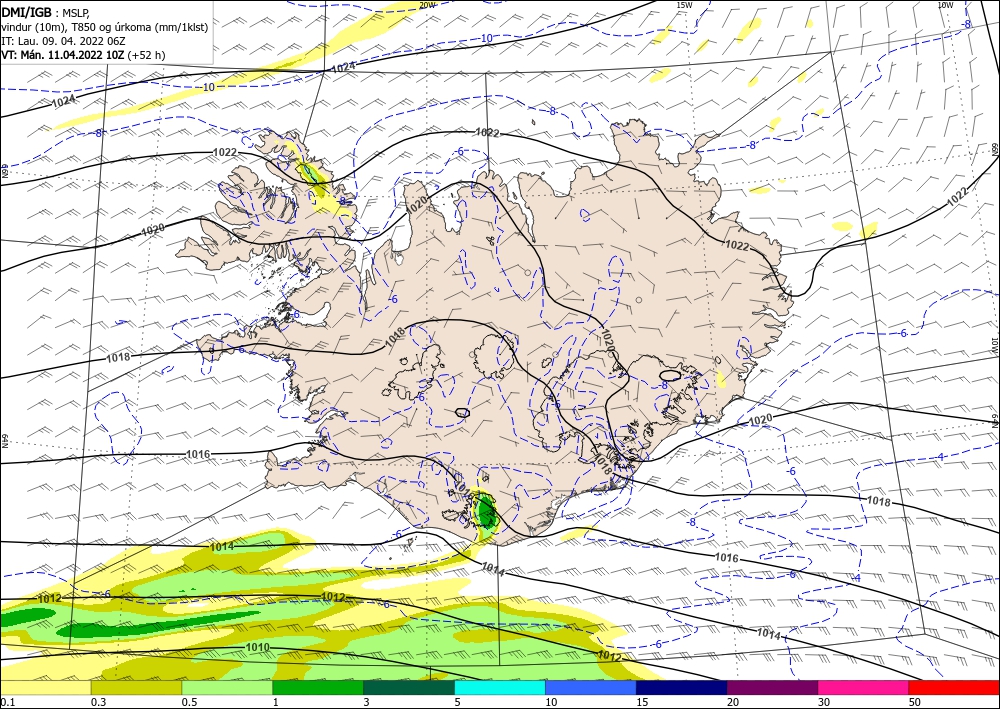Screen dimensions: 1000x709
Task: Click the '20W' longitude label
Action: click(x=427, y=5)
